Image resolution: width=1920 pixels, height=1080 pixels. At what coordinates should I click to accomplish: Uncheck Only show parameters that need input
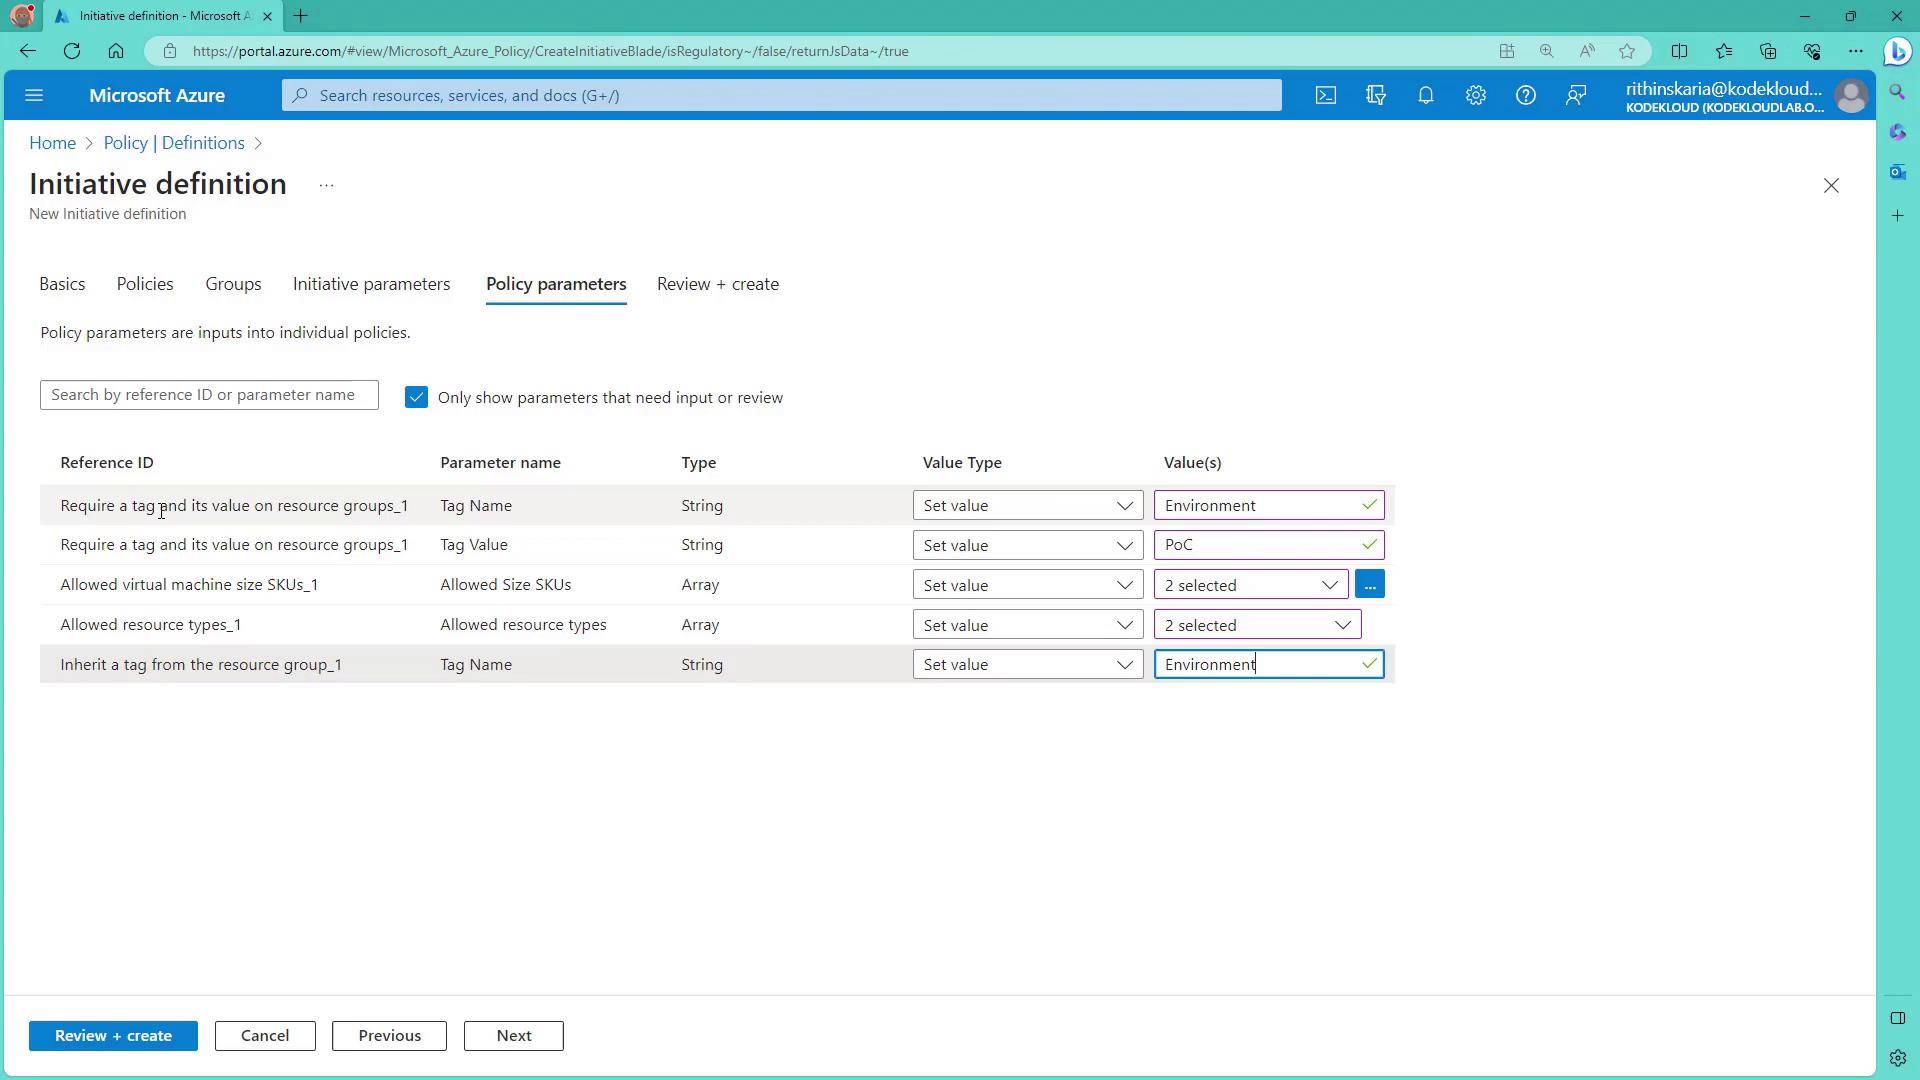tap(416, 398)
